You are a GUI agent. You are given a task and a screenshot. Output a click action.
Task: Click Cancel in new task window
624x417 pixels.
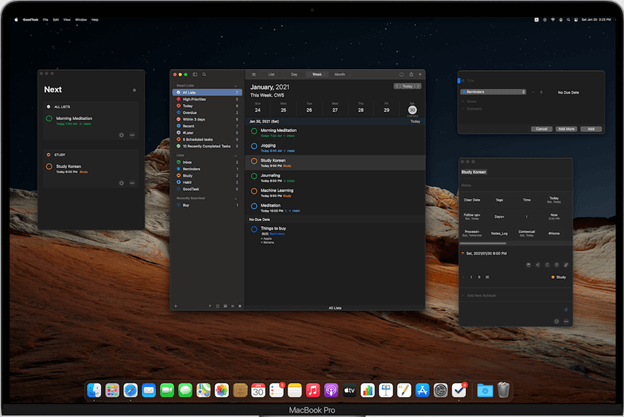[541, 129]
